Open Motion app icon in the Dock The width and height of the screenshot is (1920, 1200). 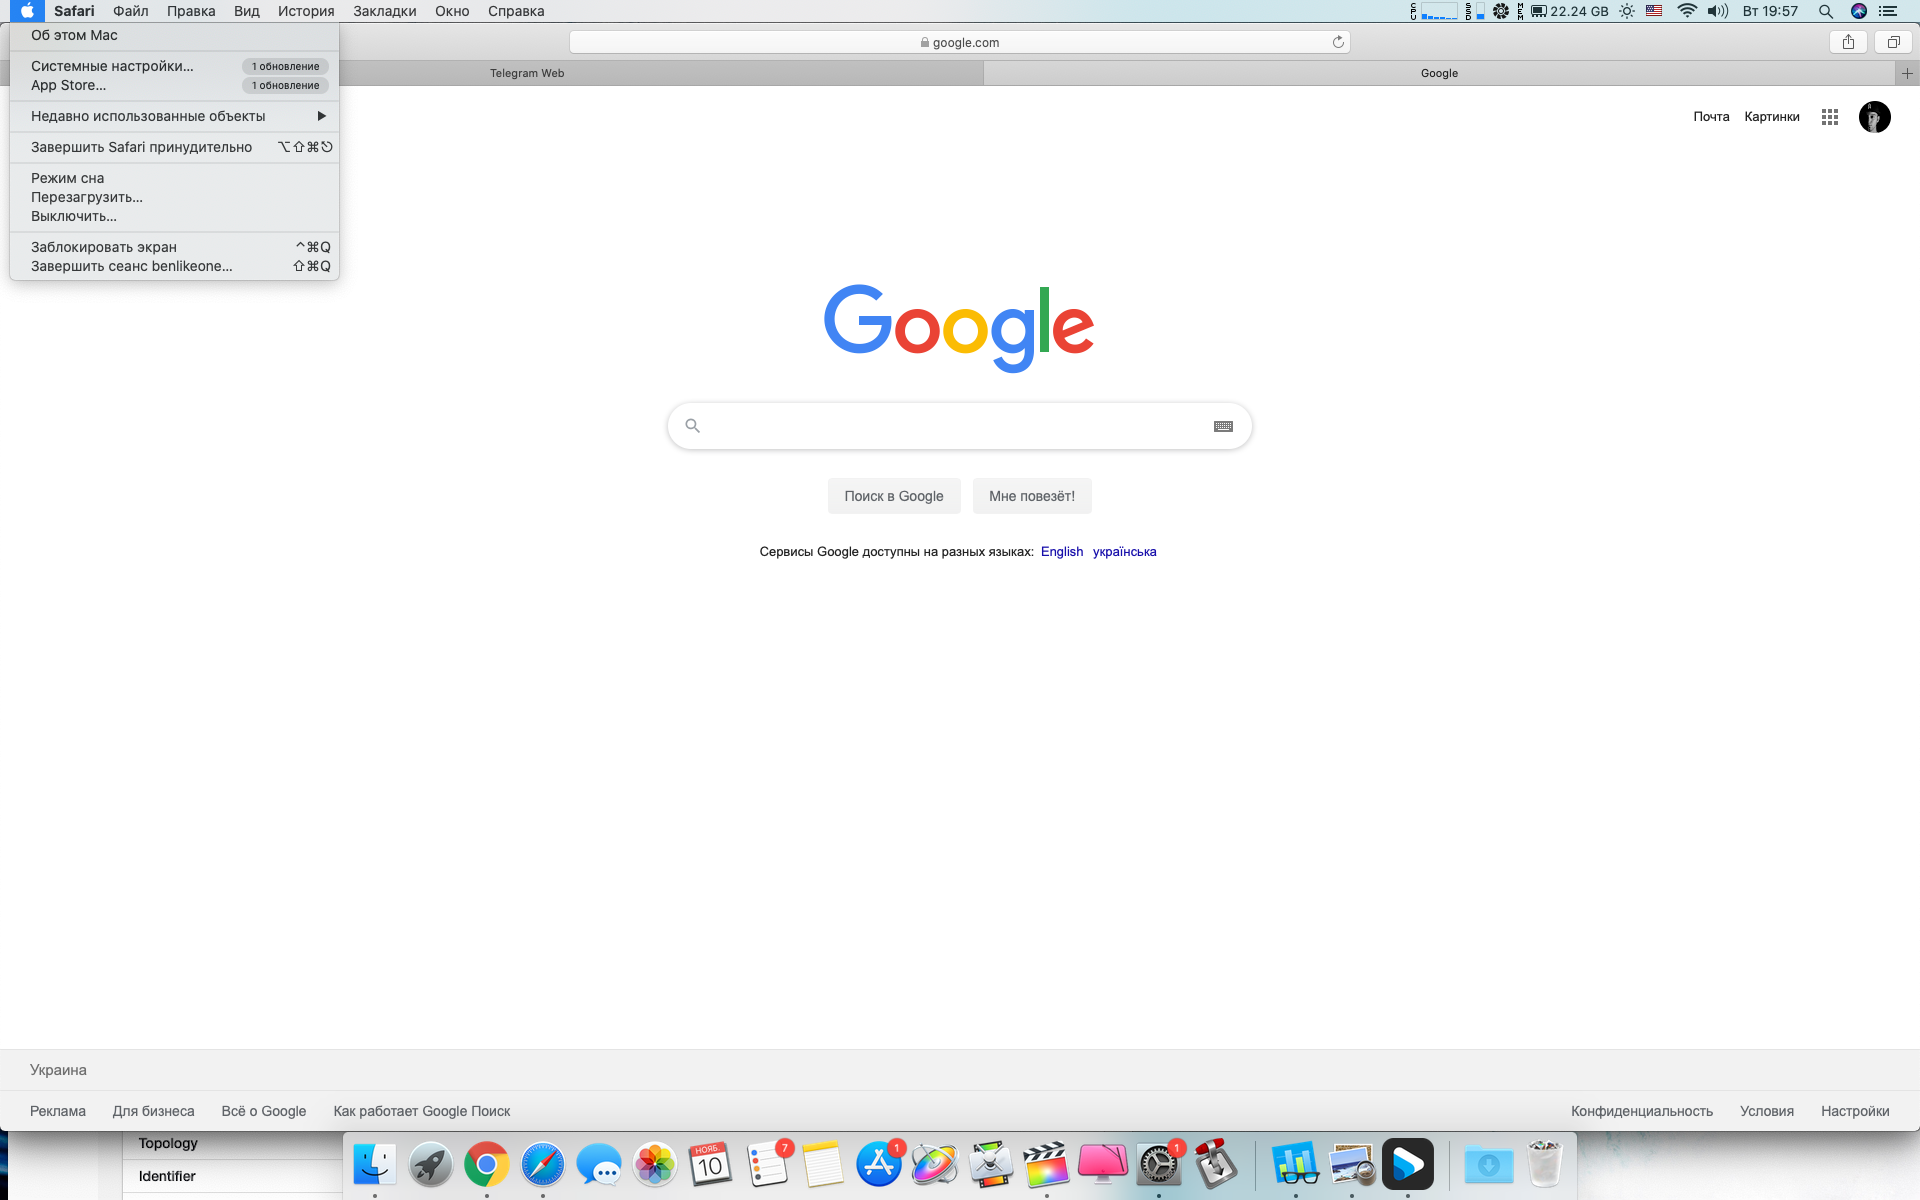pyautogui.click(x=935, y=1165)
